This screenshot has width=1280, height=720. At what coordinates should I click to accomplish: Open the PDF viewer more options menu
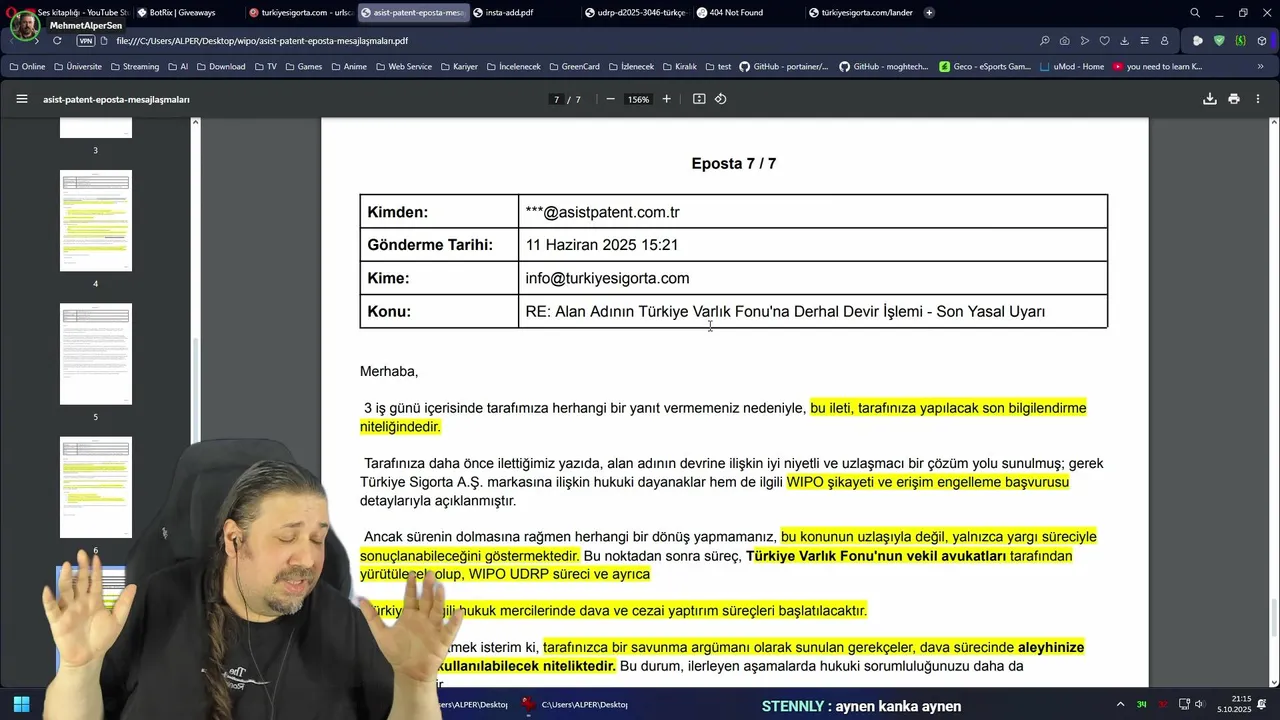(x=1258, y=99)
